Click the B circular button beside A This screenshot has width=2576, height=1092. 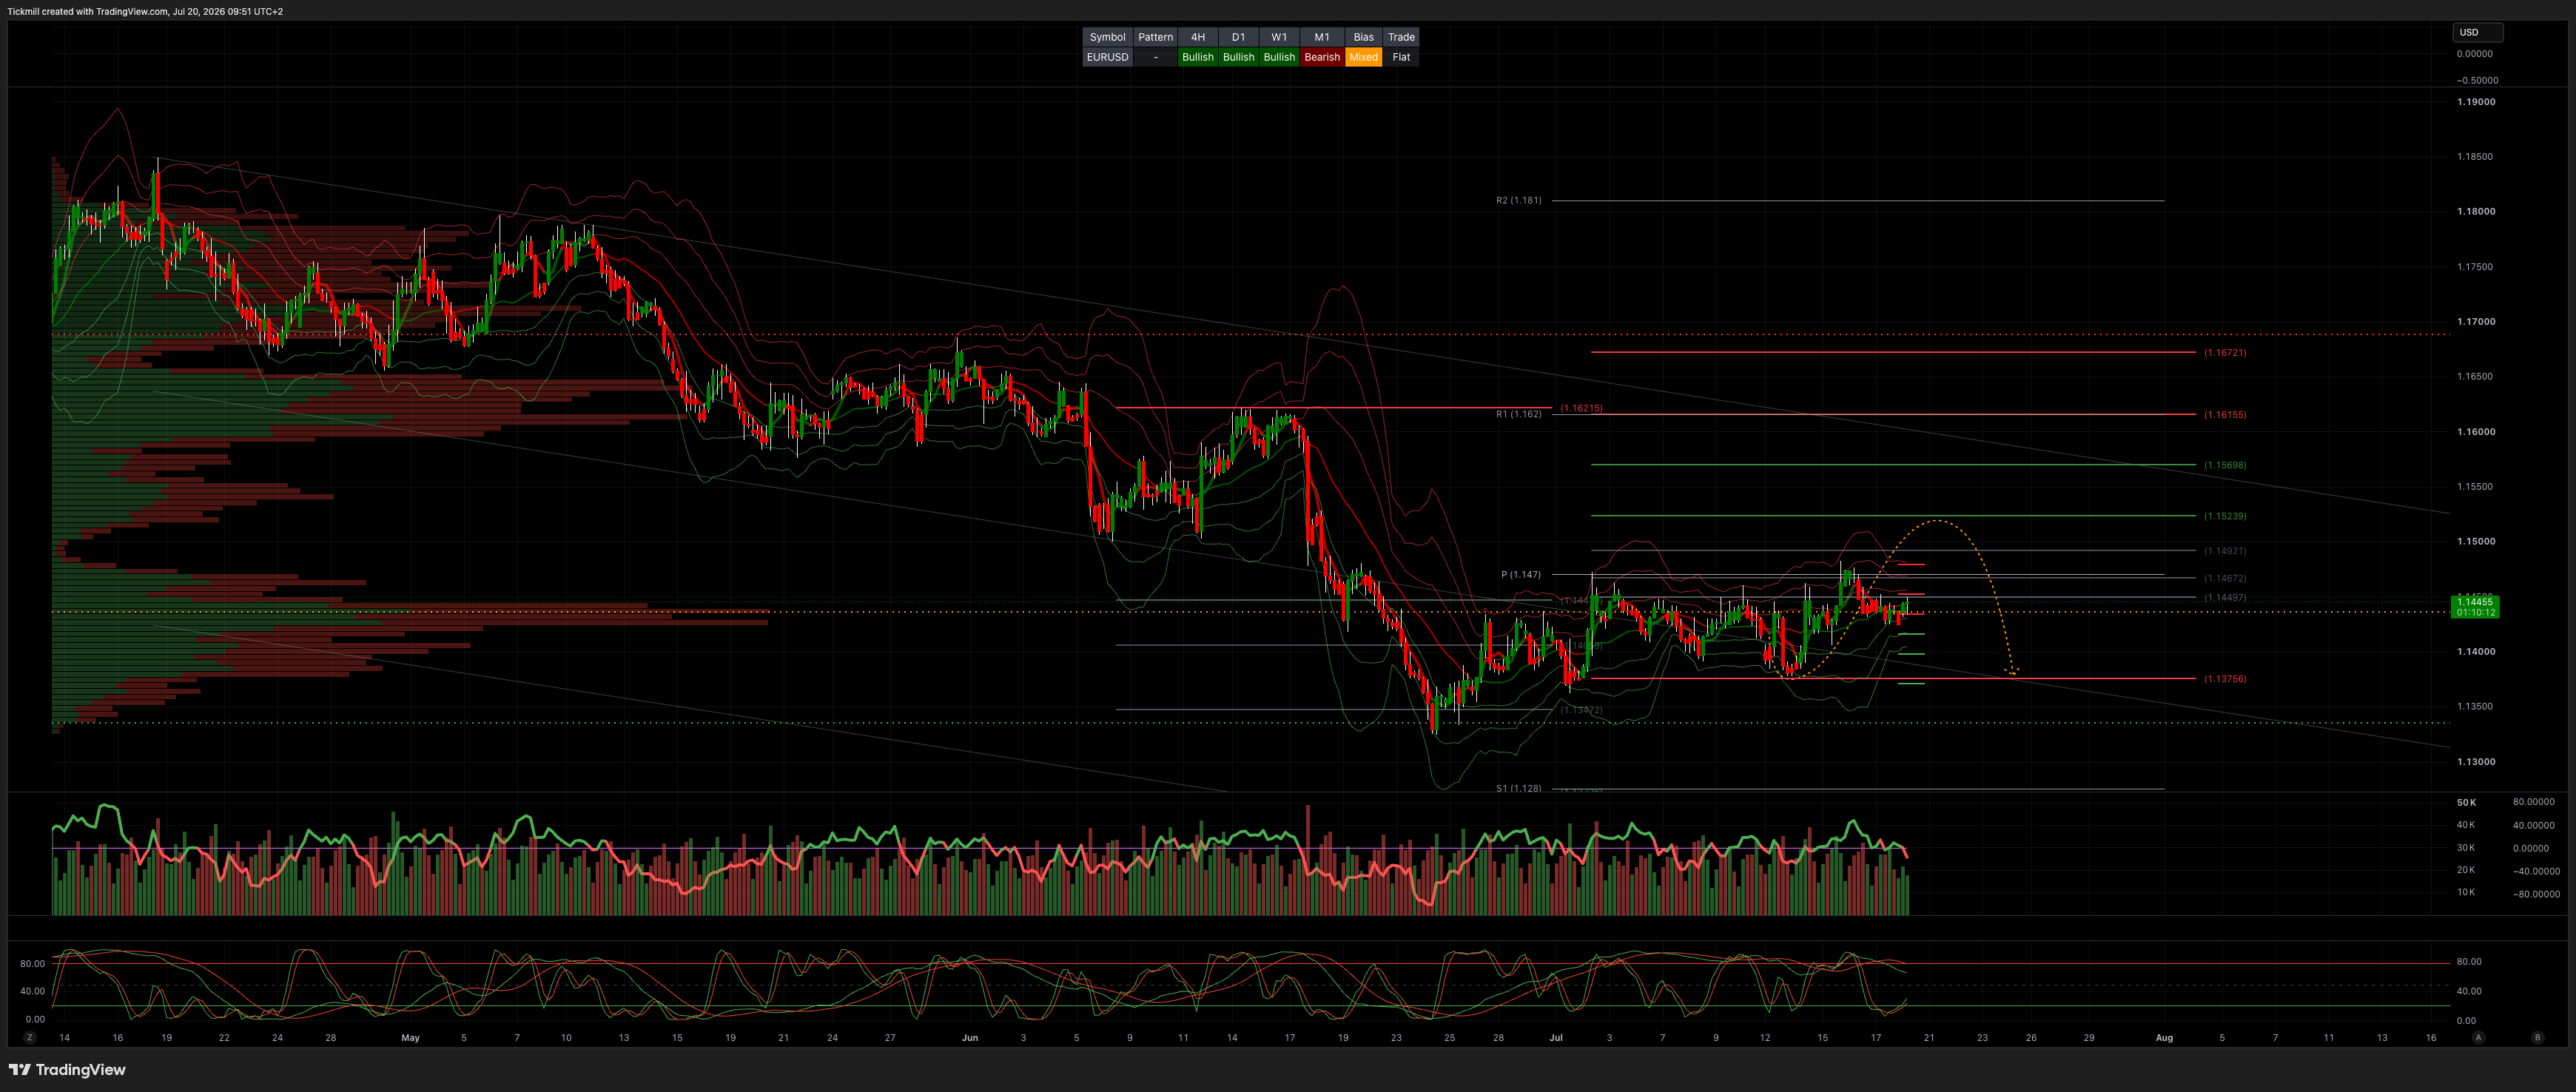pos(2537,1038)
